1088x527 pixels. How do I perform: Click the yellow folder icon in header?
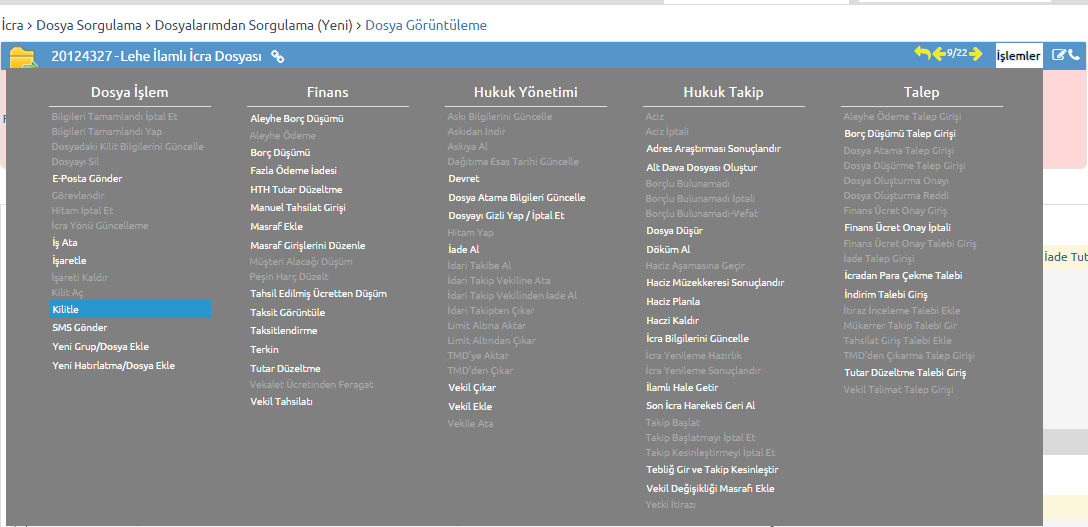(23, 58)
